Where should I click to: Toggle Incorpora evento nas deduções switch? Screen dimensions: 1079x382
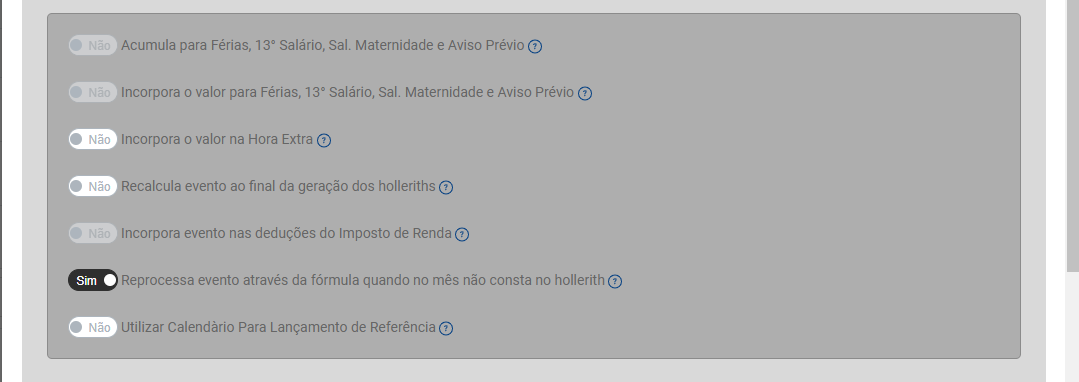pyautogui.click(x=93, y=233)
